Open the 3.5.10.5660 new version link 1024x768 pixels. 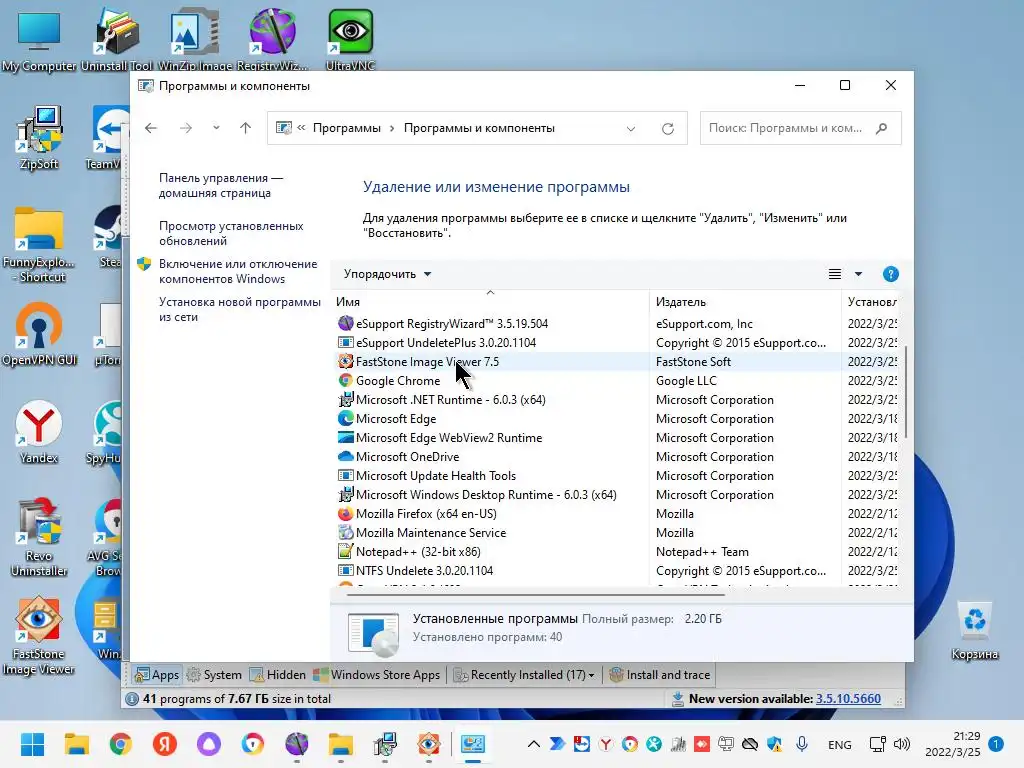pyautogui.click(x=848, y=699)
